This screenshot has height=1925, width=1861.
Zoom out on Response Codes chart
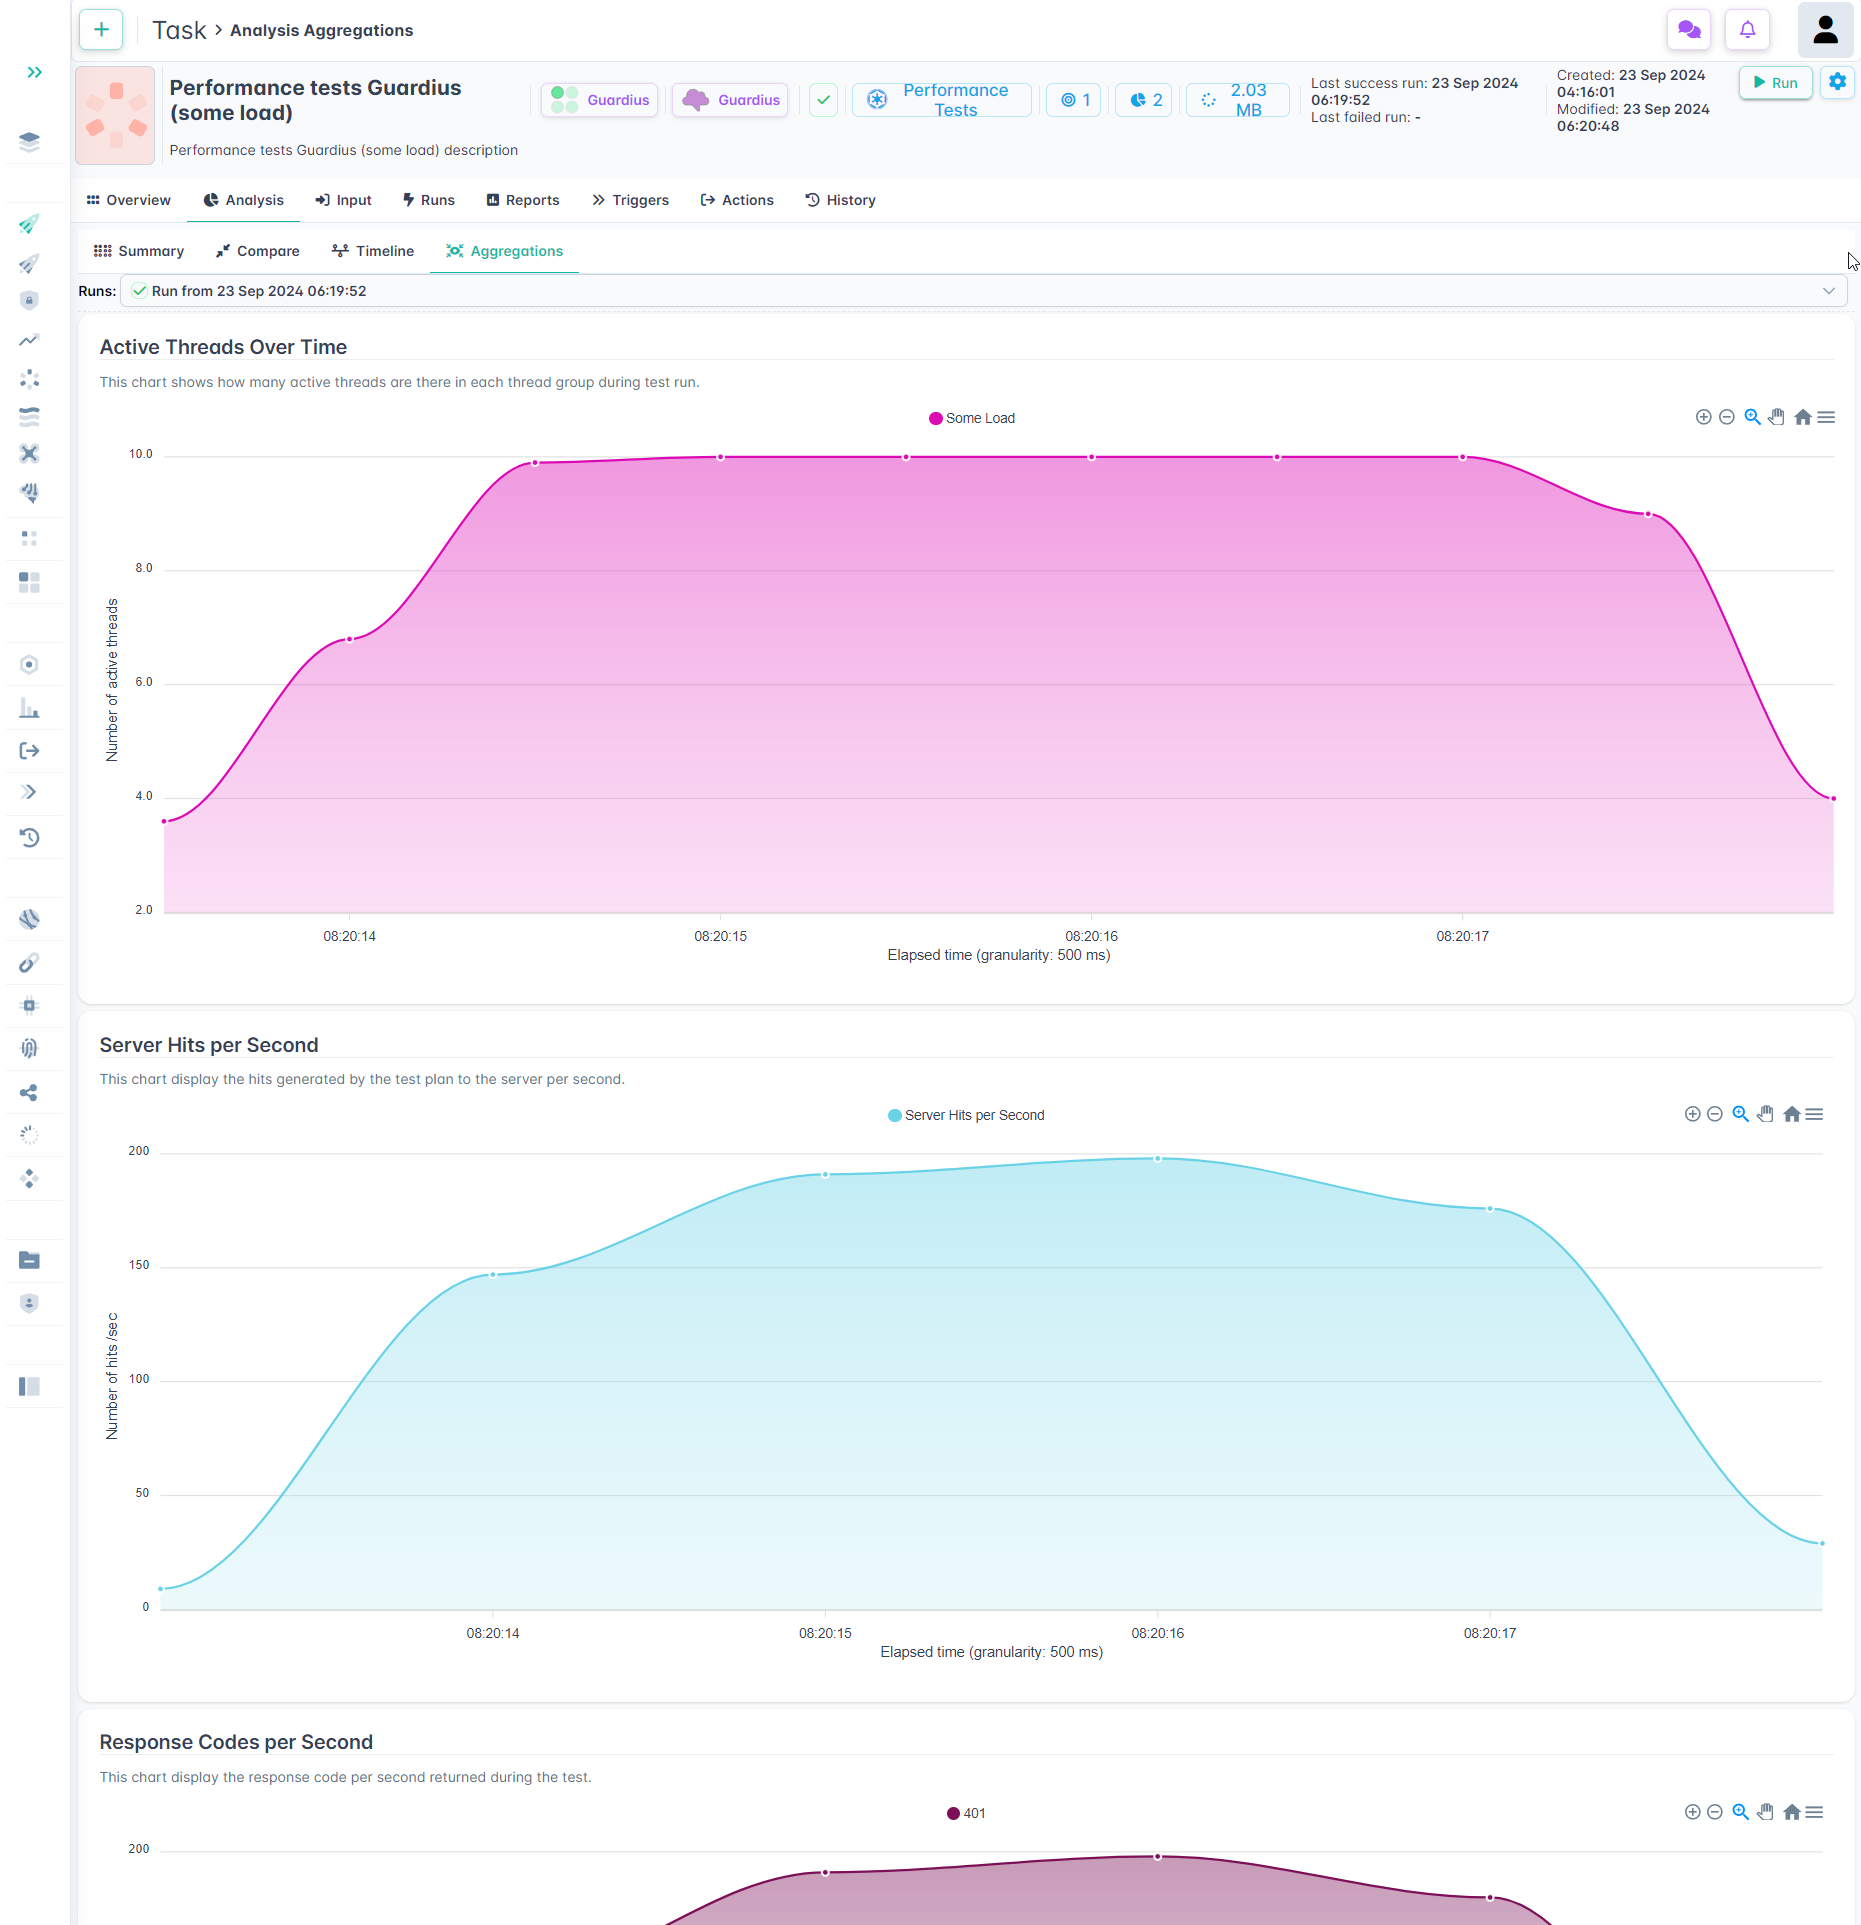[x=1714, y=1812]
